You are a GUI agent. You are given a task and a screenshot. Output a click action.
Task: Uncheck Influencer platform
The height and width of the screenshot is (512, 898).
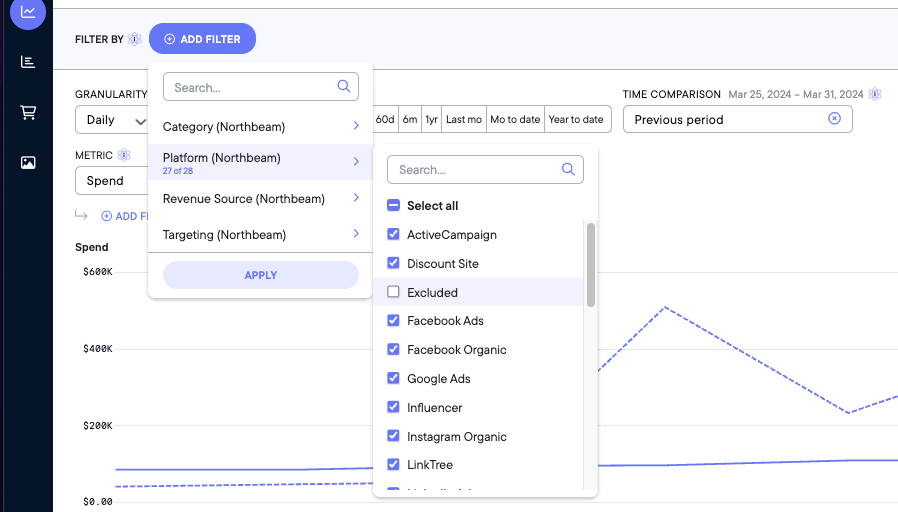pyautogui.click(x=393, y=407)
